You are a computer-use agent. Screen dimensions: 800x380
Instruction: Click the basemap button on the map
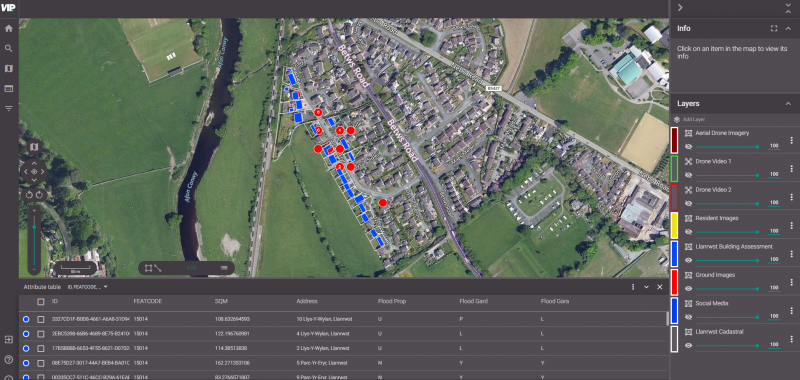(x=34, y=147)
